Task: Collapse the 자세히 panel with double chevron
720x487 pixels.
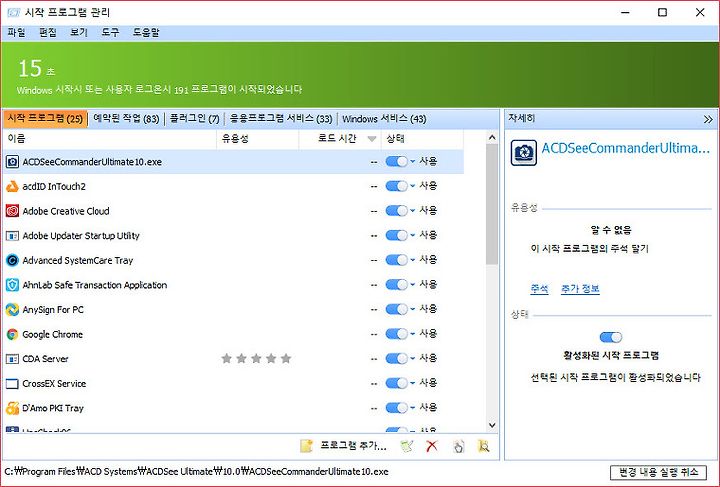Action: click(708, 119)
